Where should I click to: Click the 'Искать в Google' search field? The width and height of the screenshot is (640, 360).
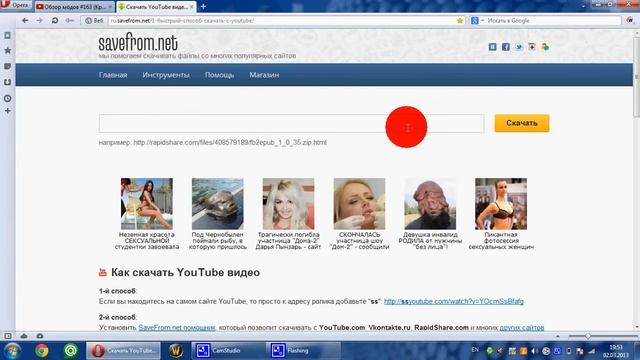click(x=553, y=20)
